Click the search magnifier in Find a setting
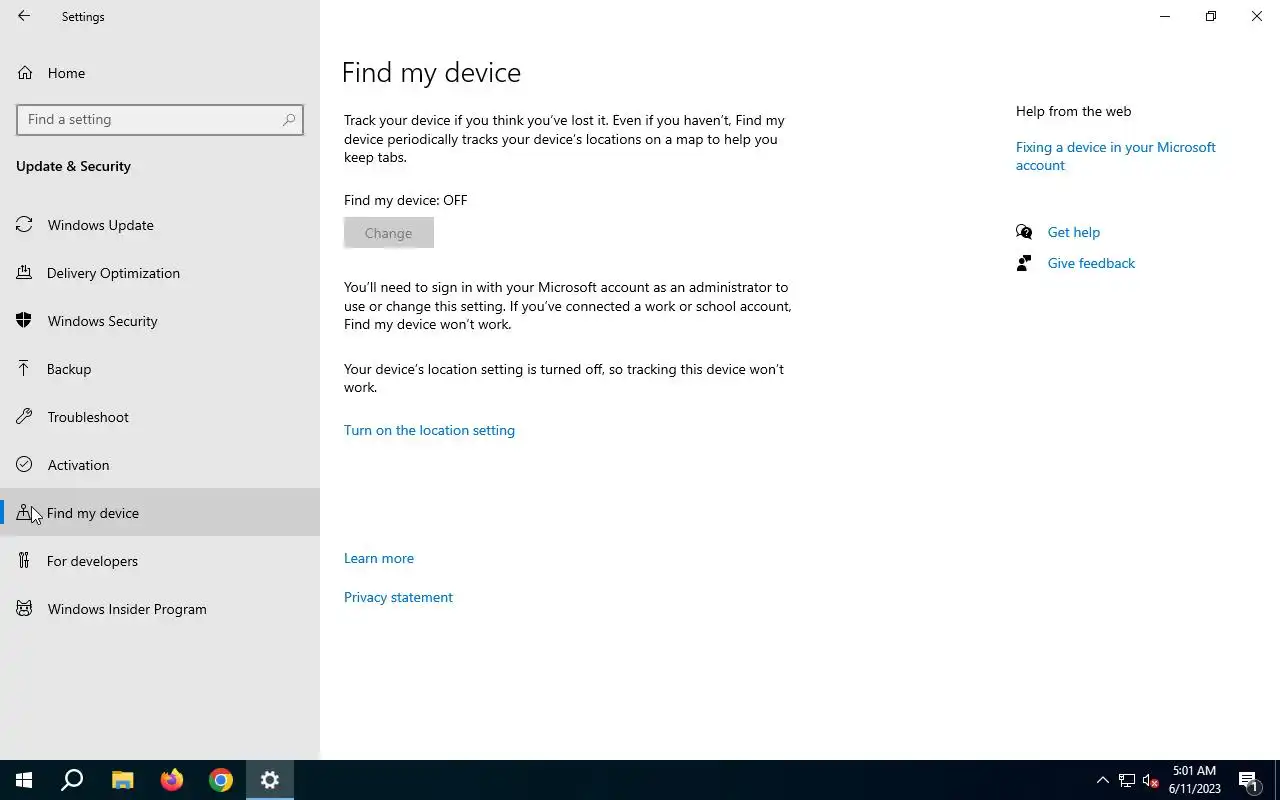This screenshot has width=1280, height=800. click(x=289, y=119)
